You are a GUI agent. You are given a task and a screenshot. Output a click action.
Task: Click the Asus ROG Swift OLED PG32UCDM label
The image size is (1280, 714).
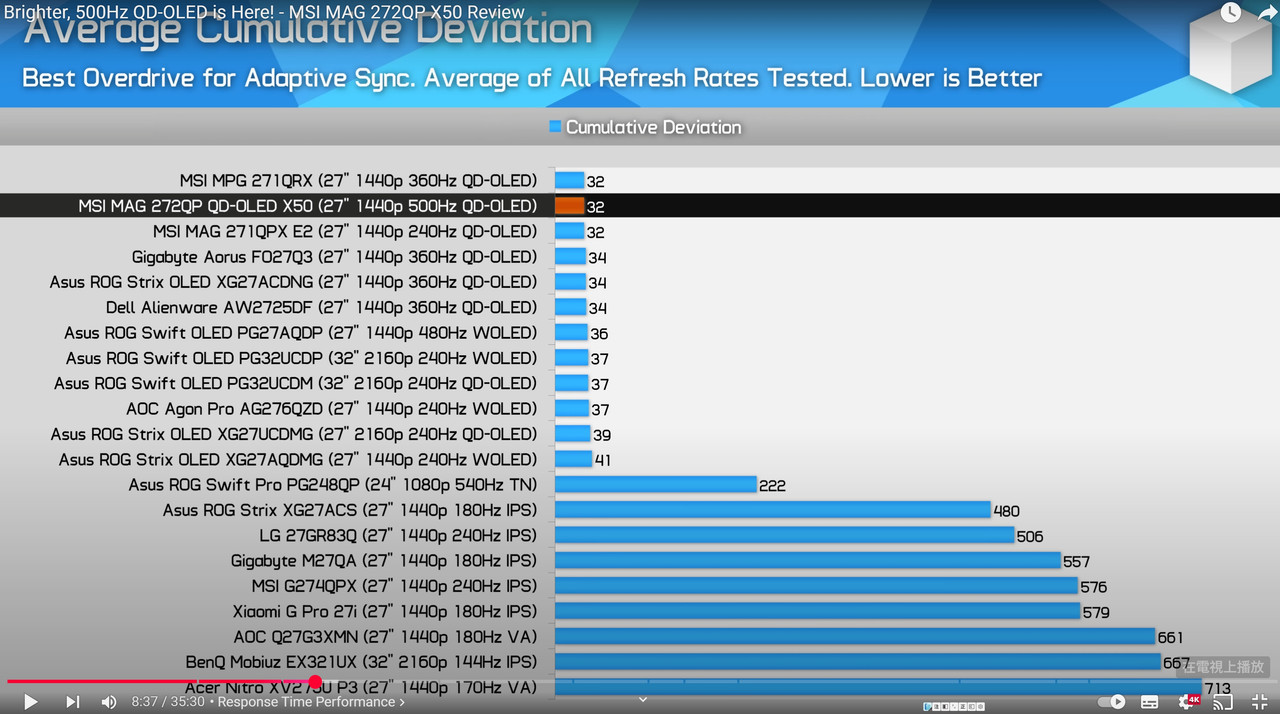click(296, 383)
